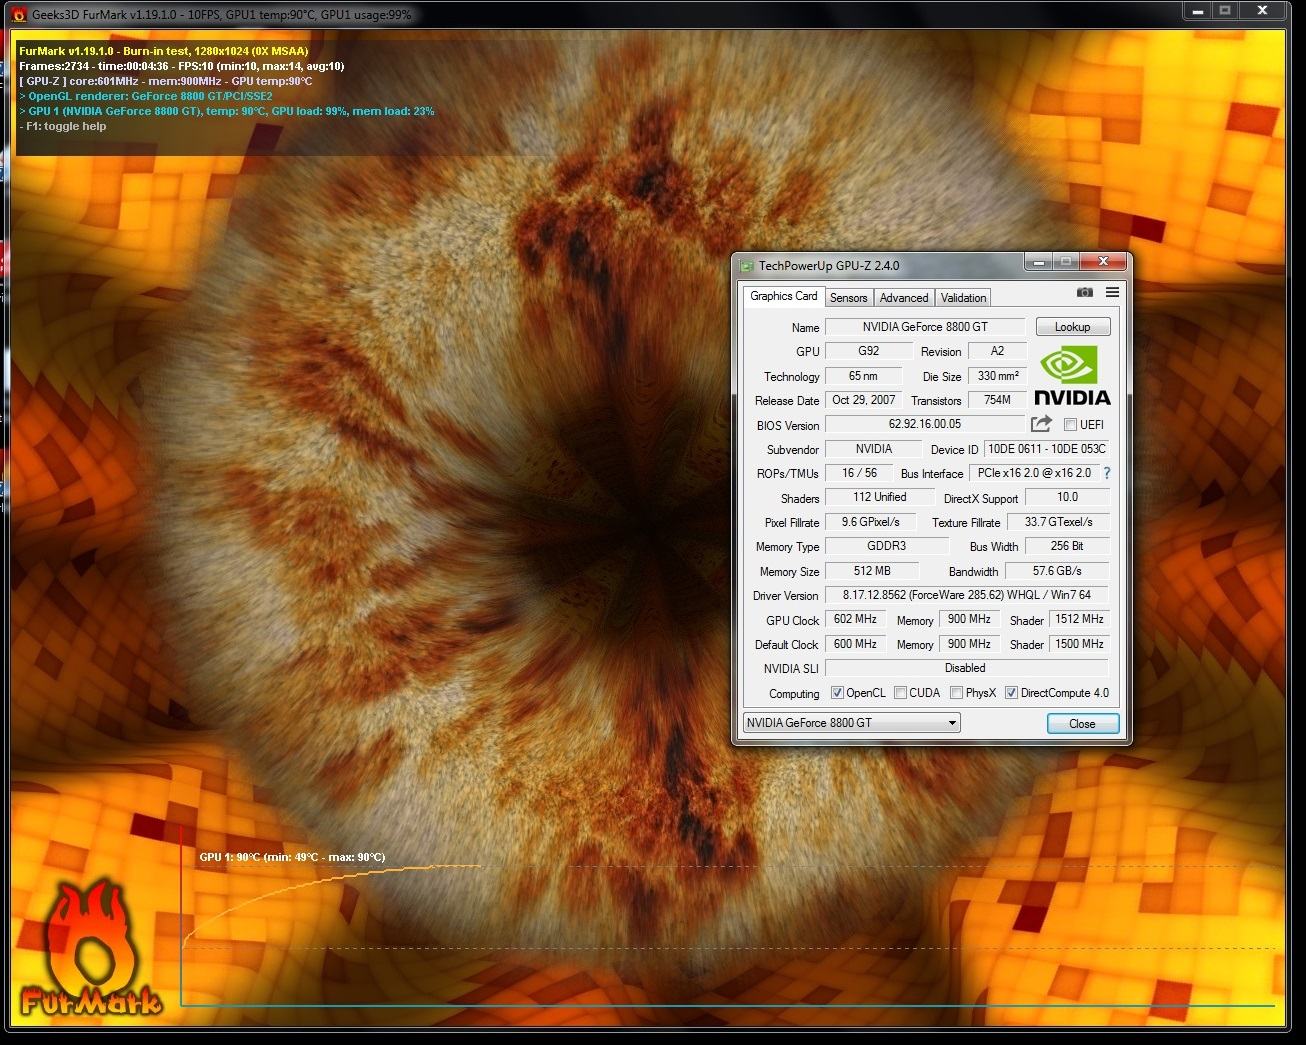The width and height of the screenshot is (1306, 1045).
Task: Click the Memory Size value 512 MB
Action: (872, 571)
